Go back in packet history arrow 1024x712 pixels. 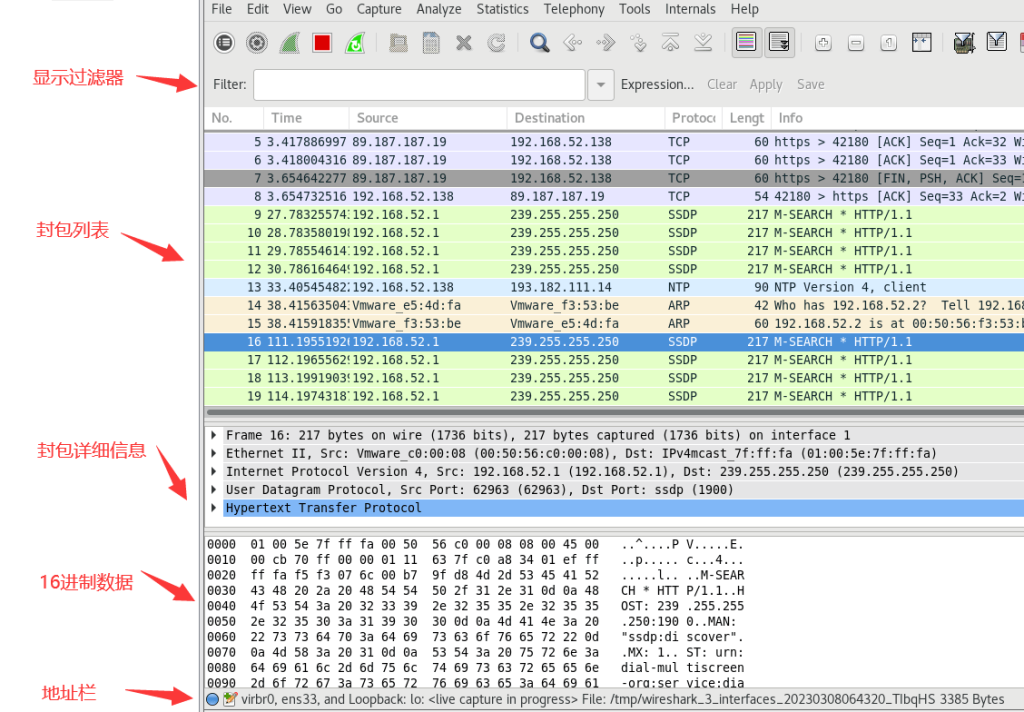point(573,43)
